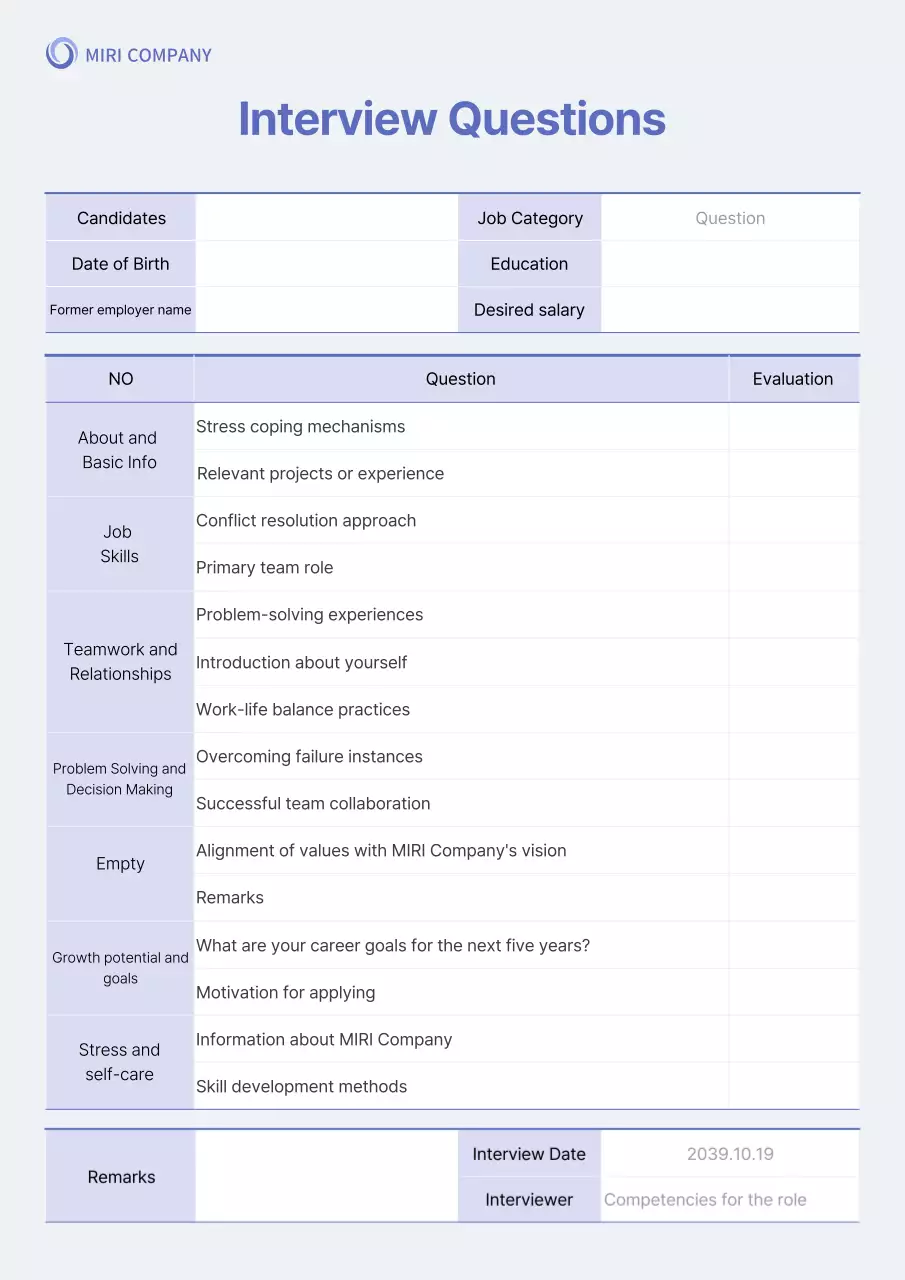
Task: Click evaluation cell for Stress coping mechanisms
Action: pos(793,427)
